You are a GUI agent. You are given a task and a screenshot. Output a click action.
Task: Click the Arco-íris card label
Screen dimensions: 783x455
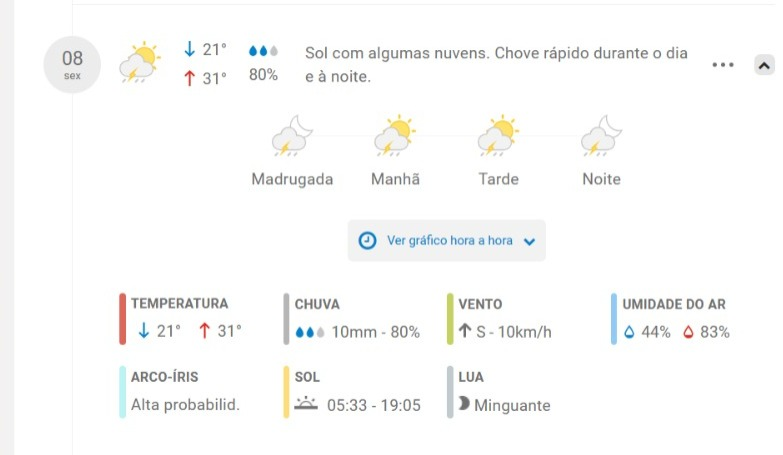point(164,377)
